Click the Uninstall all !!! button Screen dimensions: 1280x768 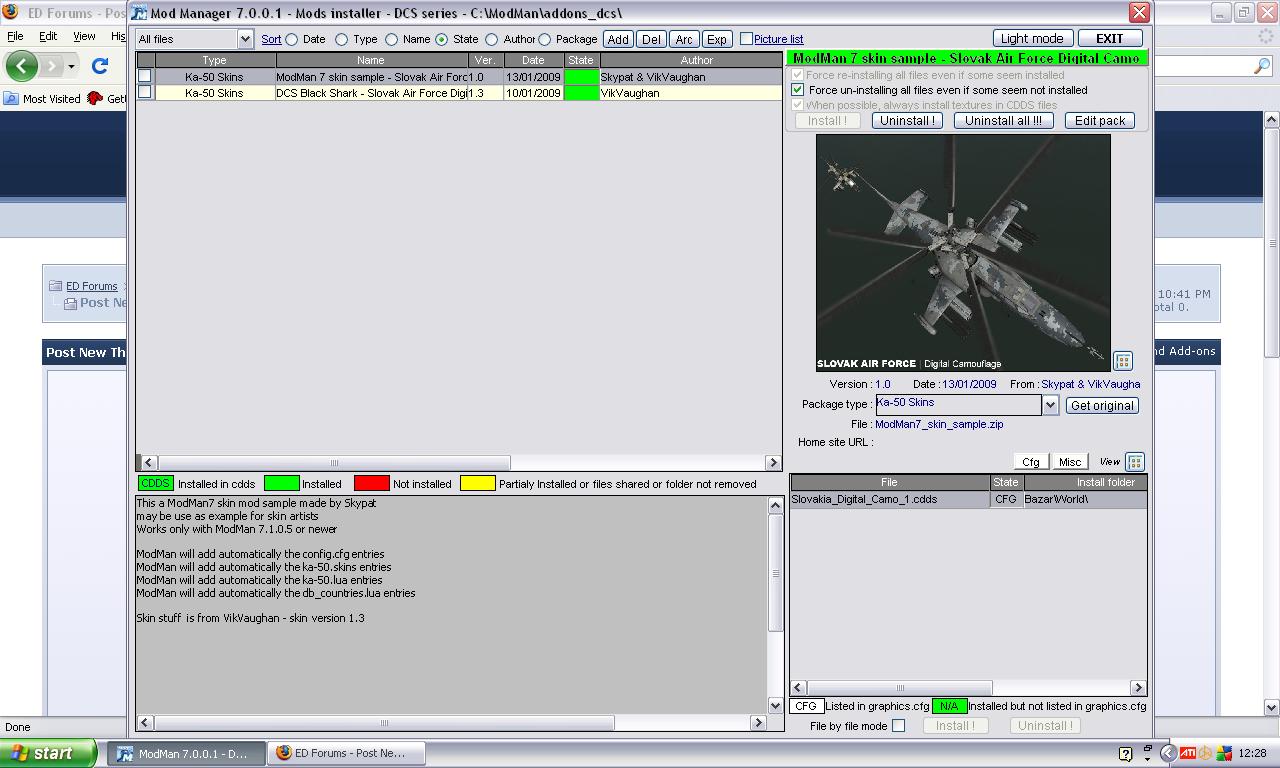click(1003, 120)
